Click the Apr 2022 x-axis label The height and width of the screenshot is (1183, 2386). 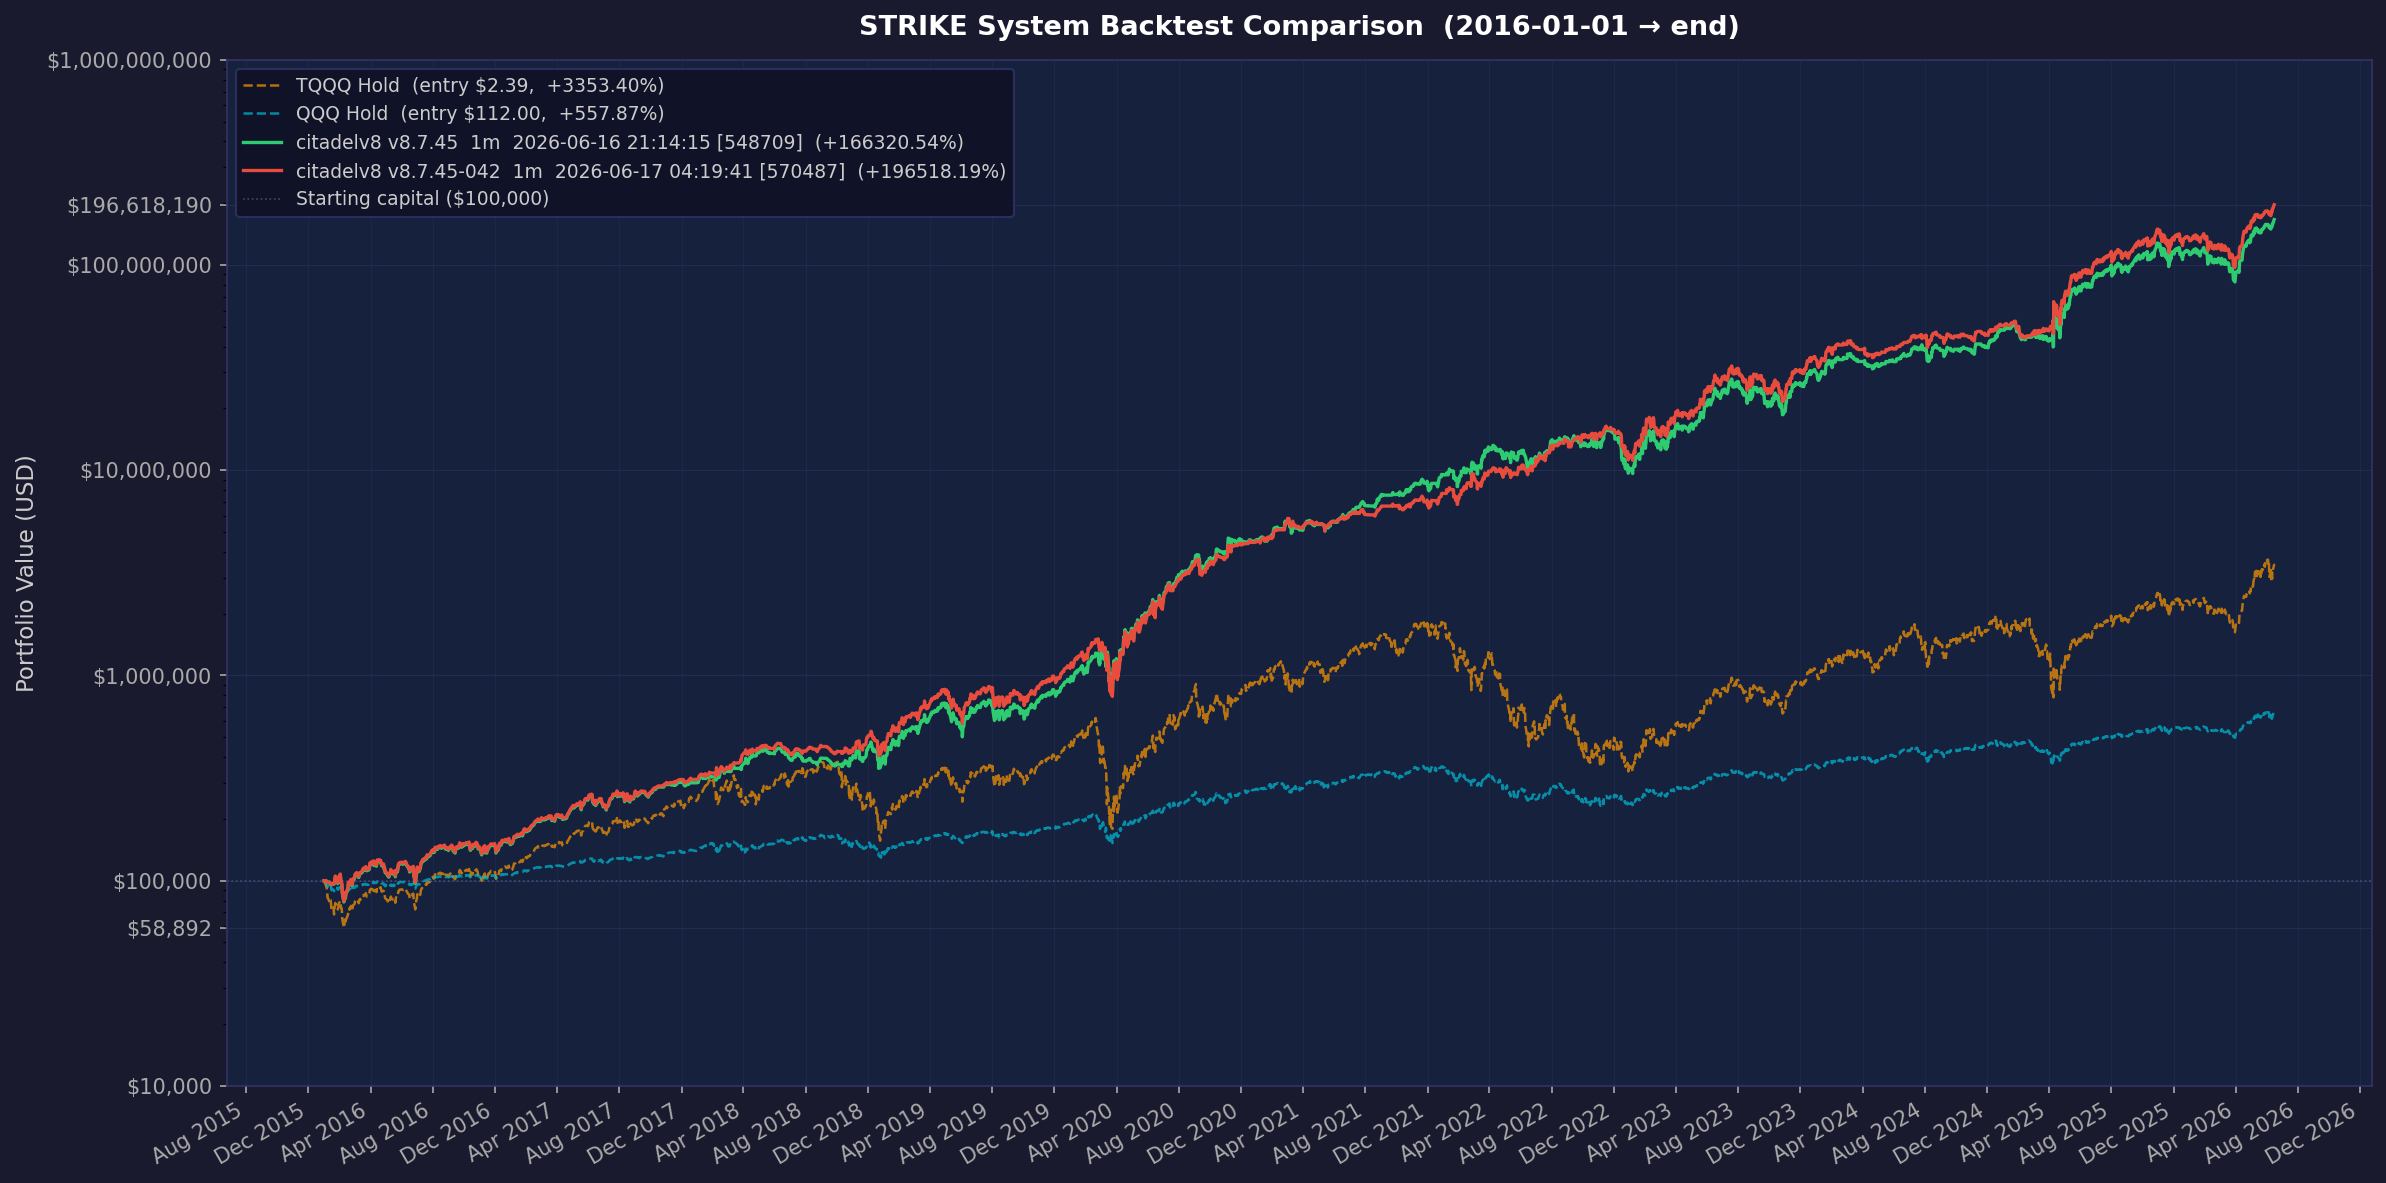pos(1441,1132)
